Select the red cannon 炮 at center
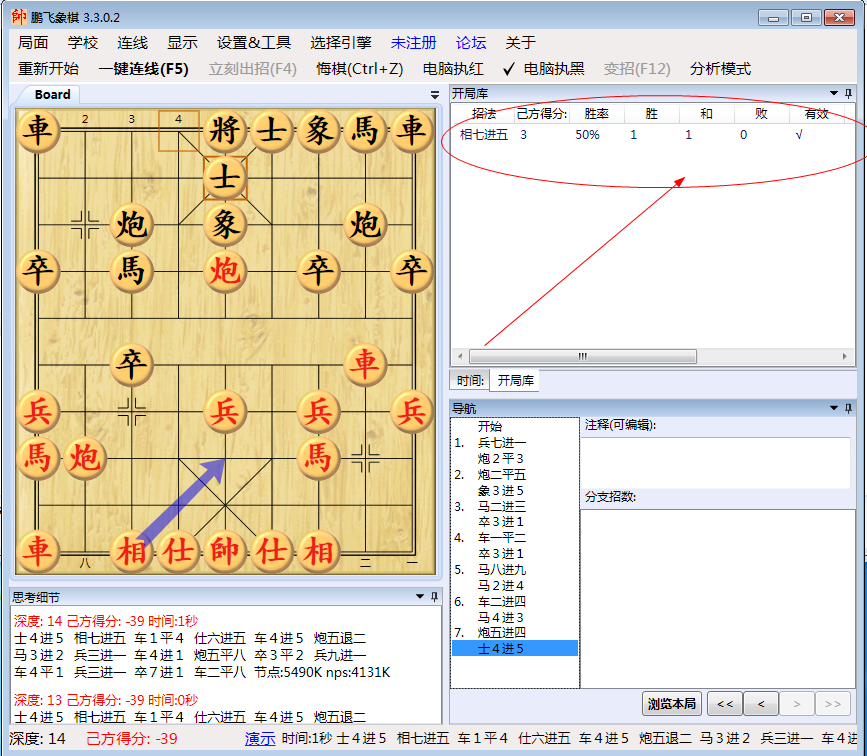 224,271
